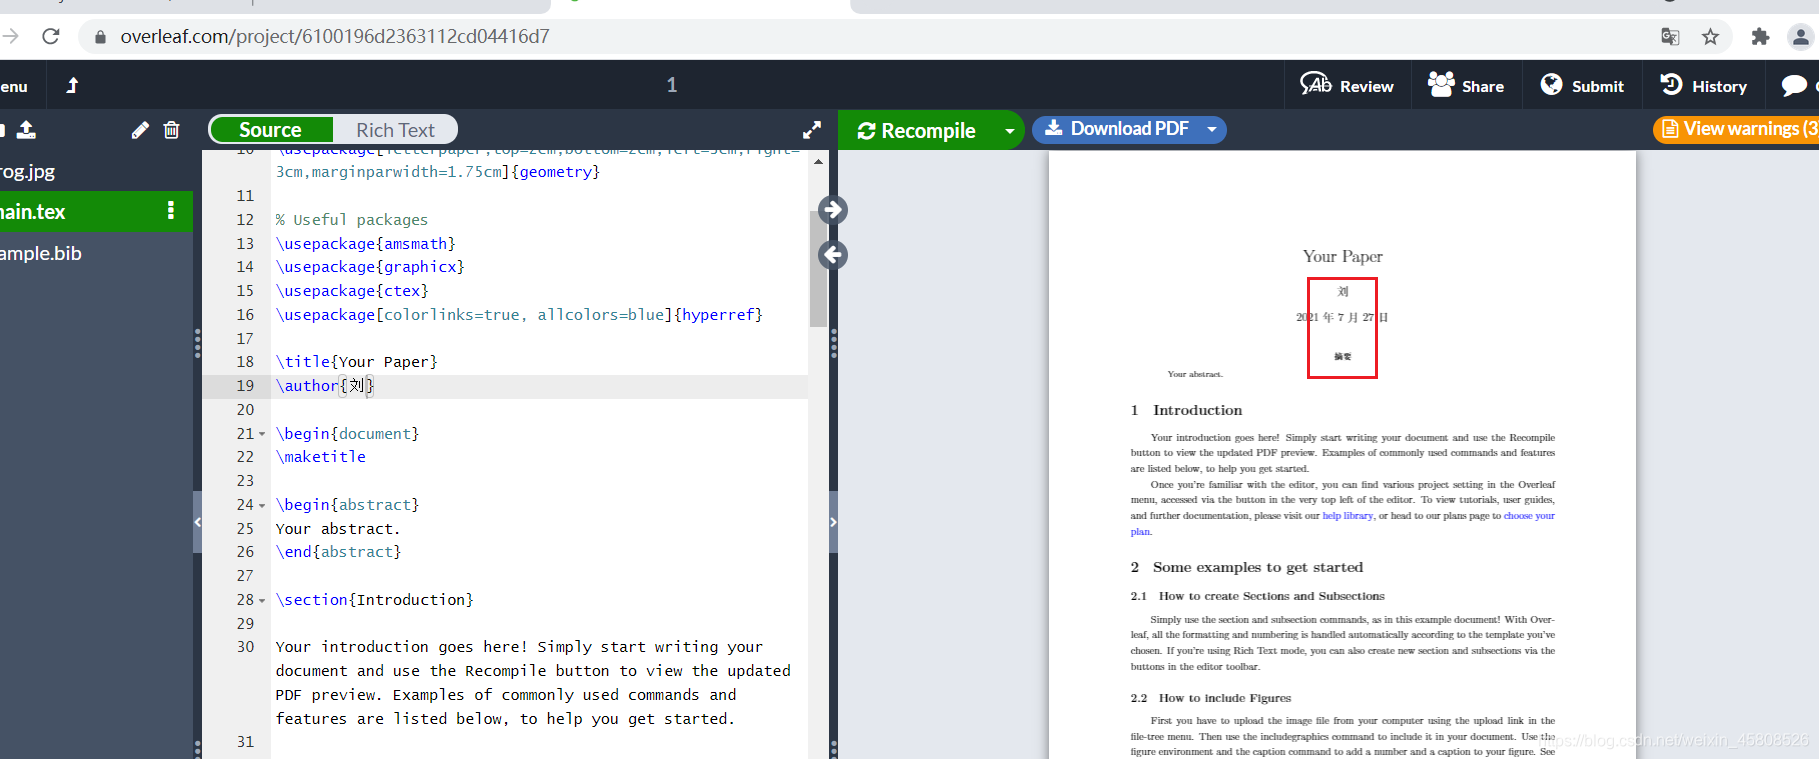1819x759 pixels.
Task: Go up a level with the arrow icon
Action: click(72, 86)
